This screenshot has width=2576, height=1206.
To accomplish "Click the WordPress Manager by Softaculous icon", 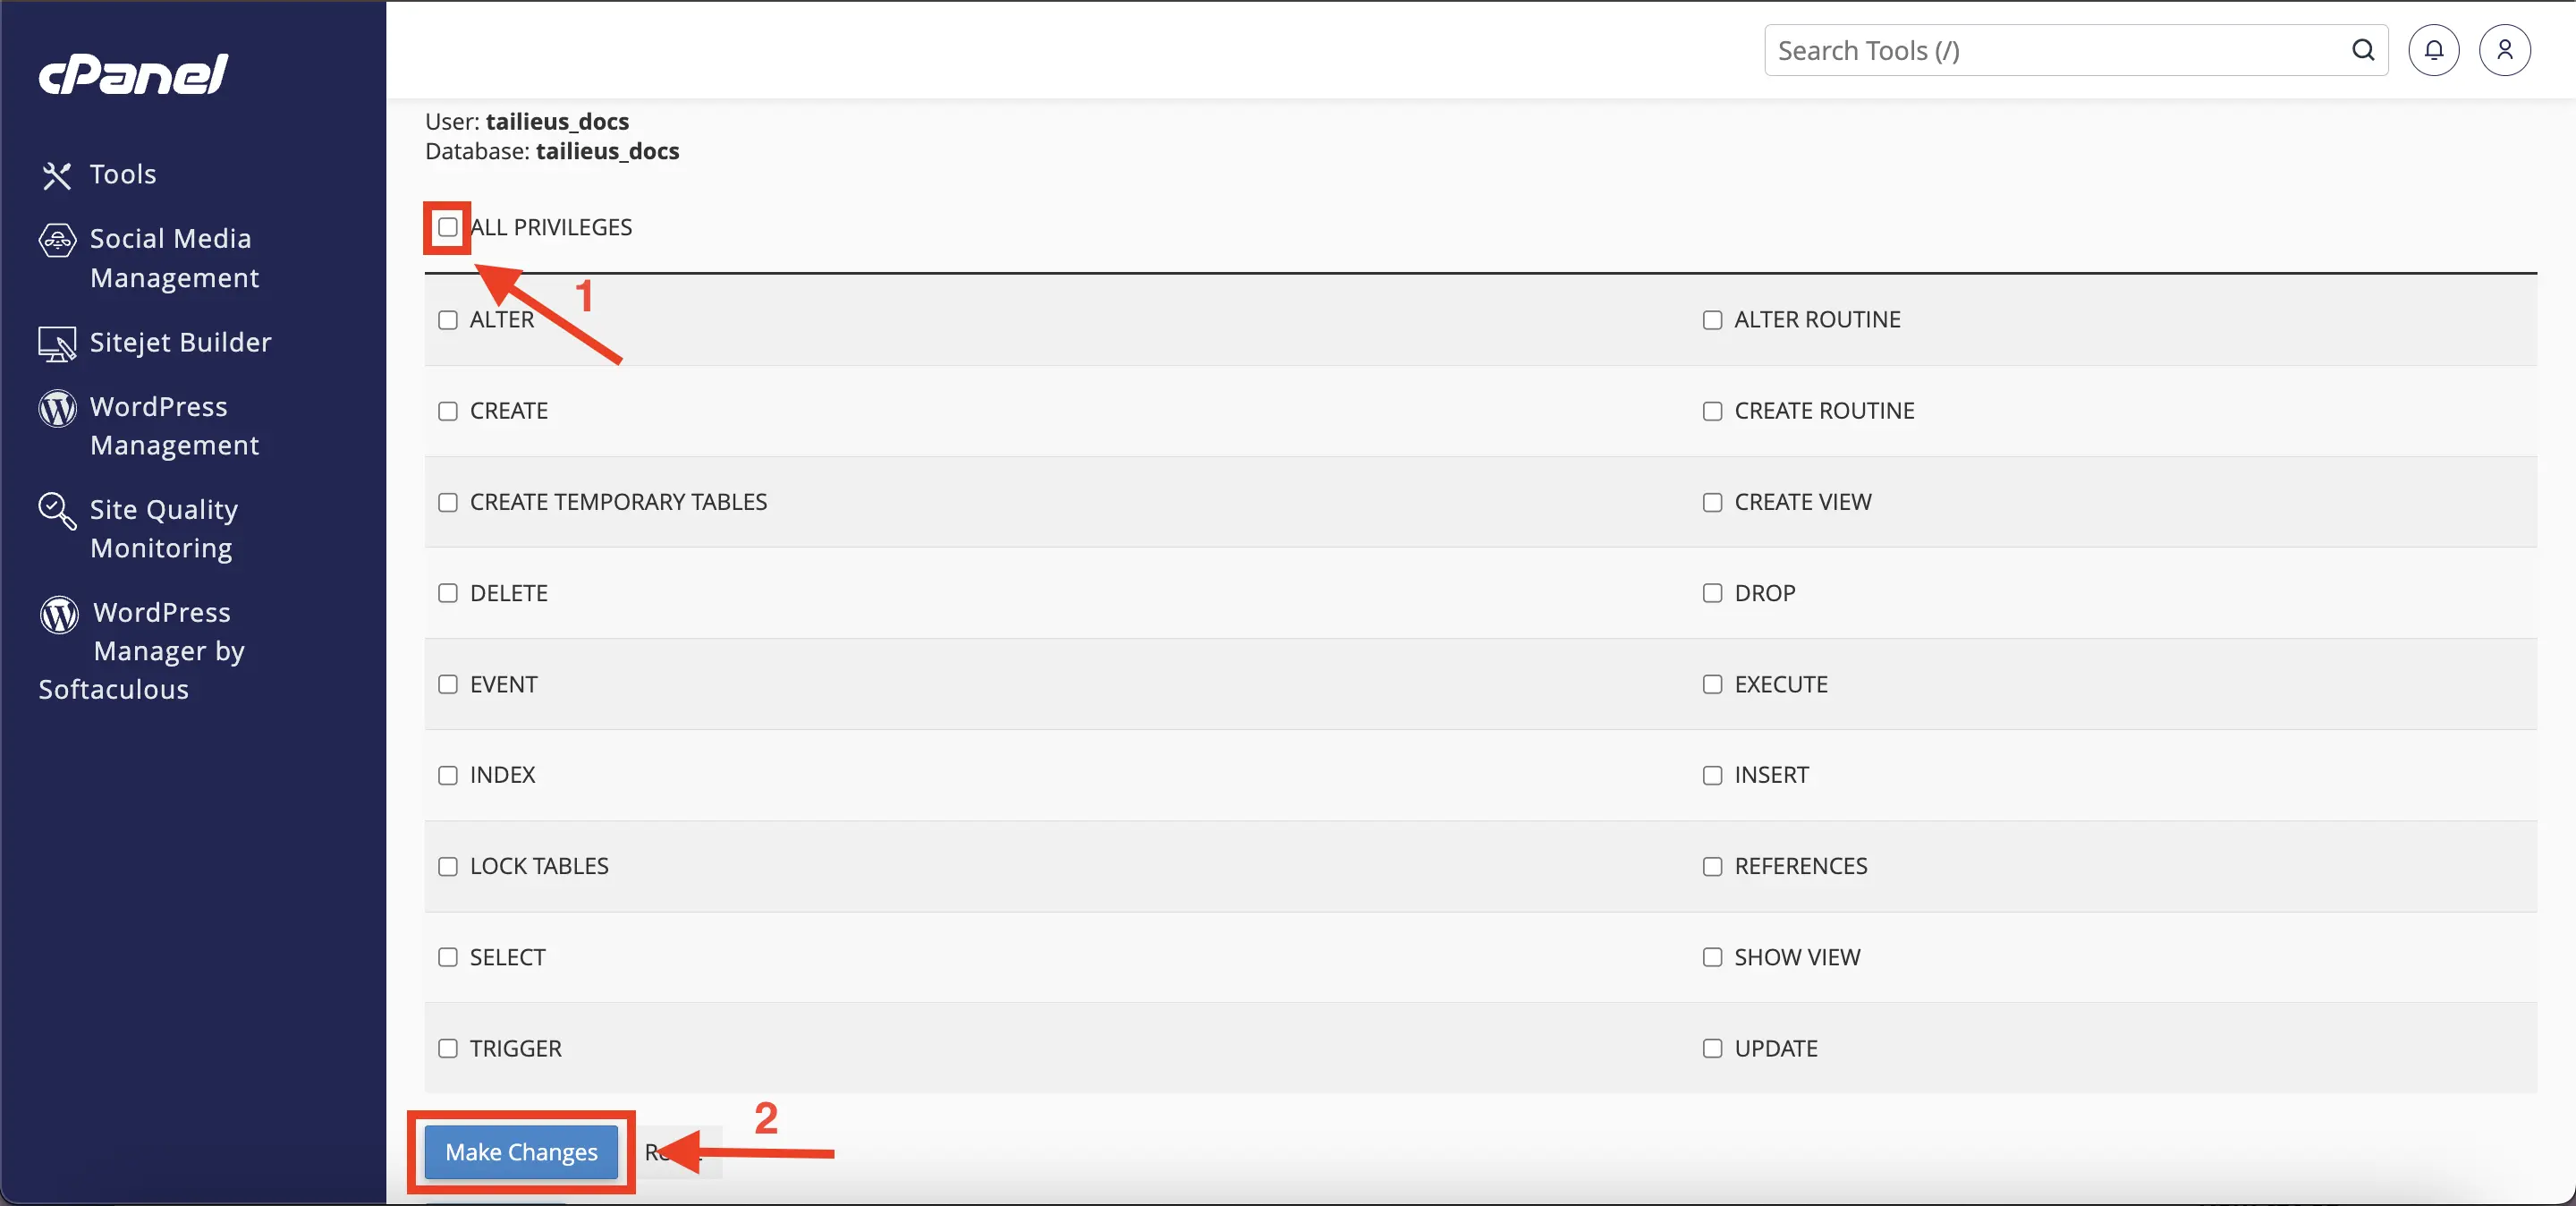I will tap(59, 614).
